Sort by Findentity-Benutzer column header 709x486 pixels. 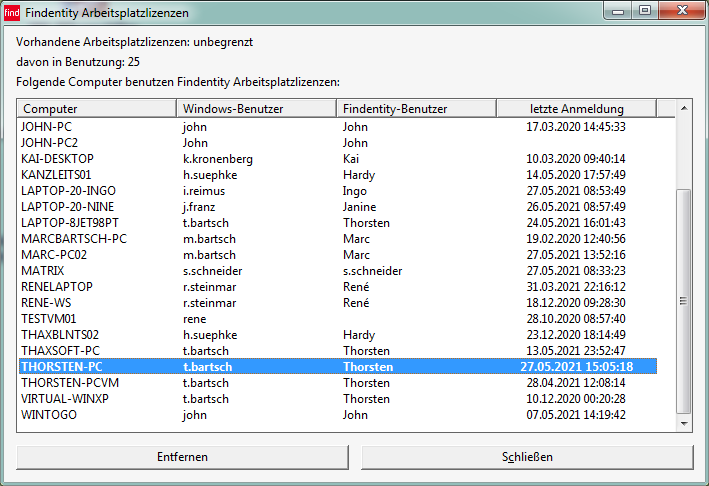pos(416,109)
